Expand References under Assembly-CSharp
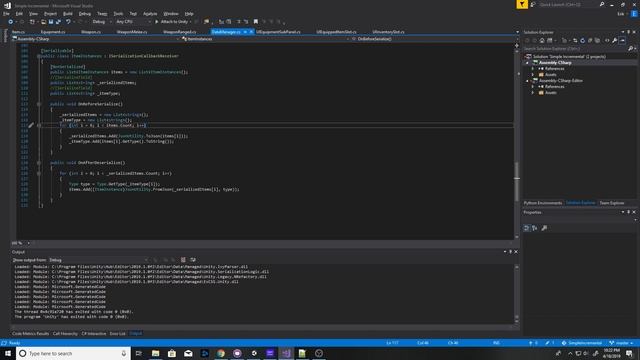The height and width of the screenshot is (360, 640). pos(533,69)
